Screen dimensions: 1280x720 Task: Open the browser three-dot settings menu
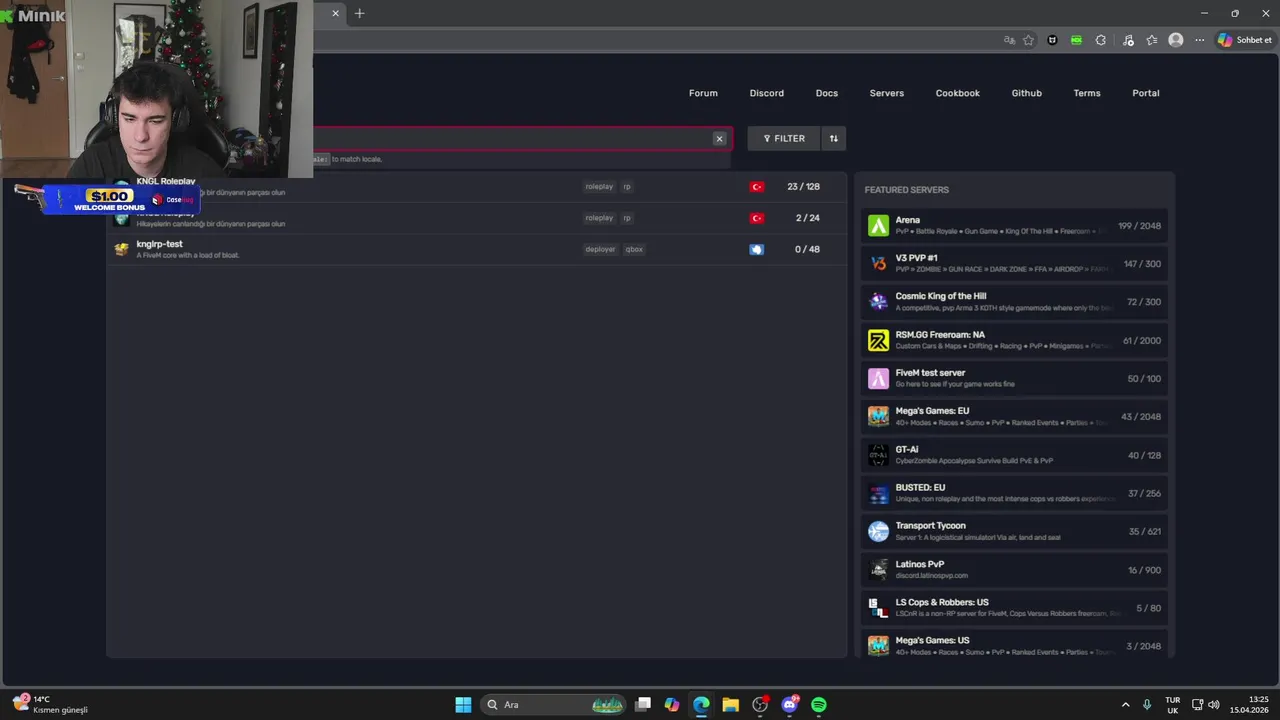tap(1199, 40)
